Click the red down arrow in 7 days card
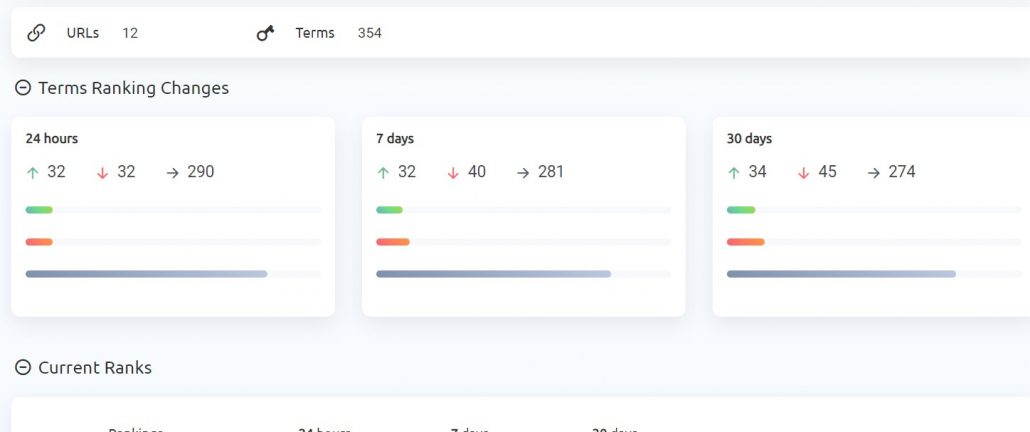The height and width of the screenshot is (432, 1030). pyautogui.click(x=453, y=173)
